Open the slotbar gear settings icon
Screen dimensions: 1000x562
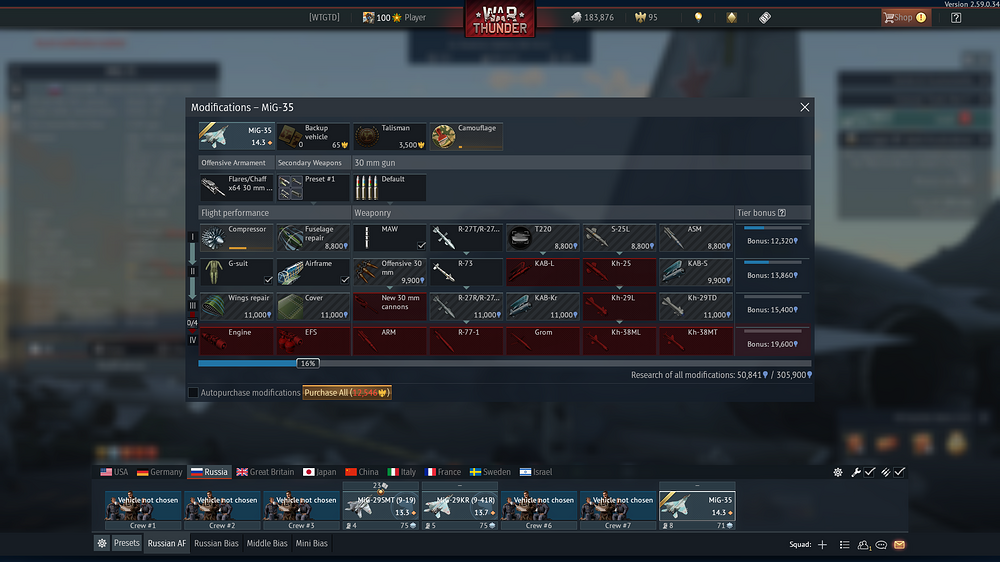[838, 472]
